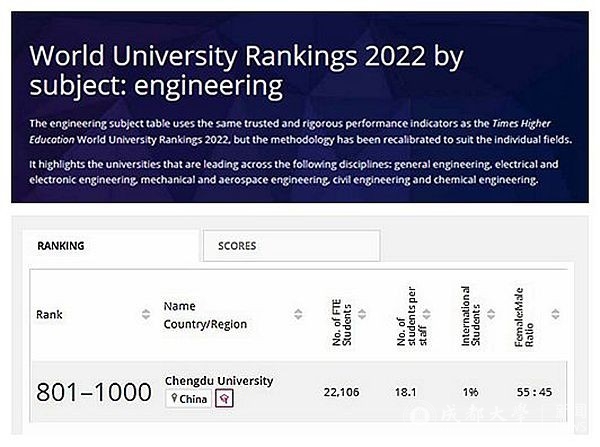
Task: Click the Name header label
Action: click(179, 306)
